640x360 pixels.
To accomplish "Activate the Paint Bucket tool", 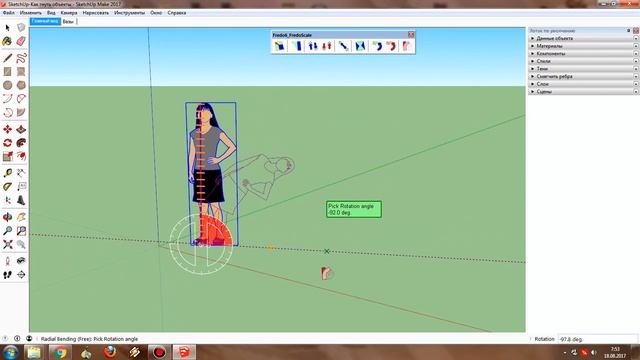I will tap(7, 41).
